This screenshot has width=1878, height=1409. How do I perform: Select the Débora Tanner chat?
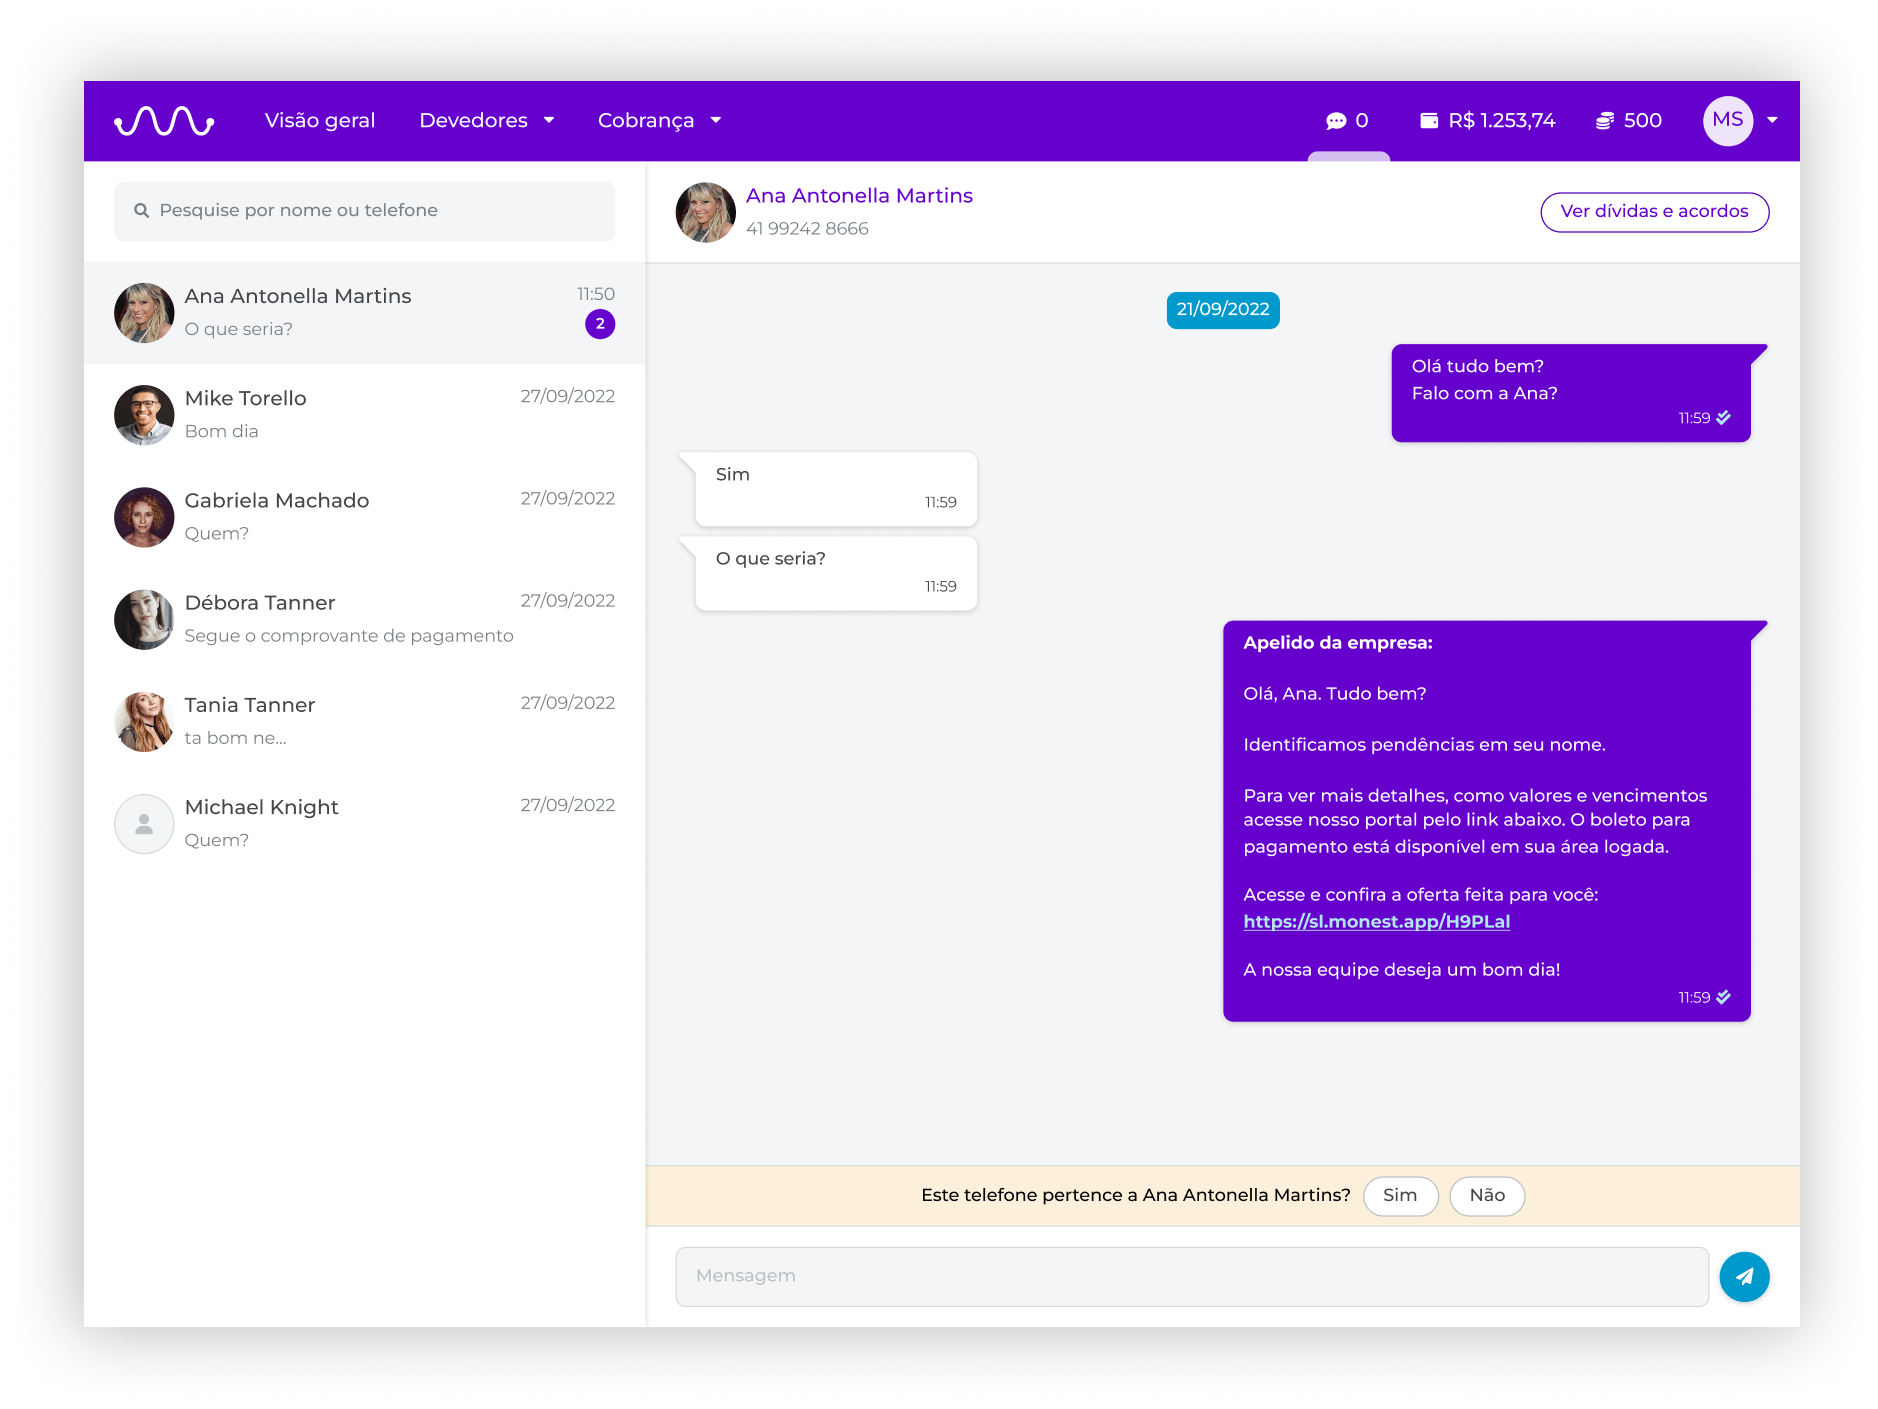(x=364, y=619)
